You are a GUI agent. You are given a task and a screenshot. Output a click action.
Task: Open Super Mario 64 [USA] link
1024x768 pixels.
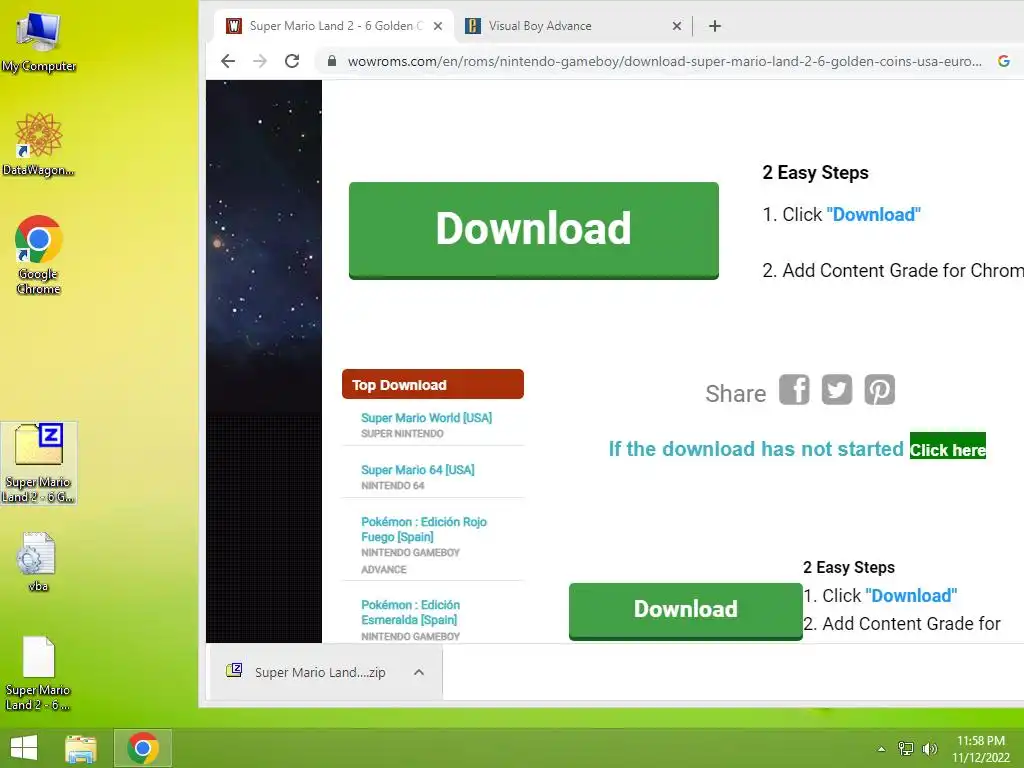click(x=418, y=470)
